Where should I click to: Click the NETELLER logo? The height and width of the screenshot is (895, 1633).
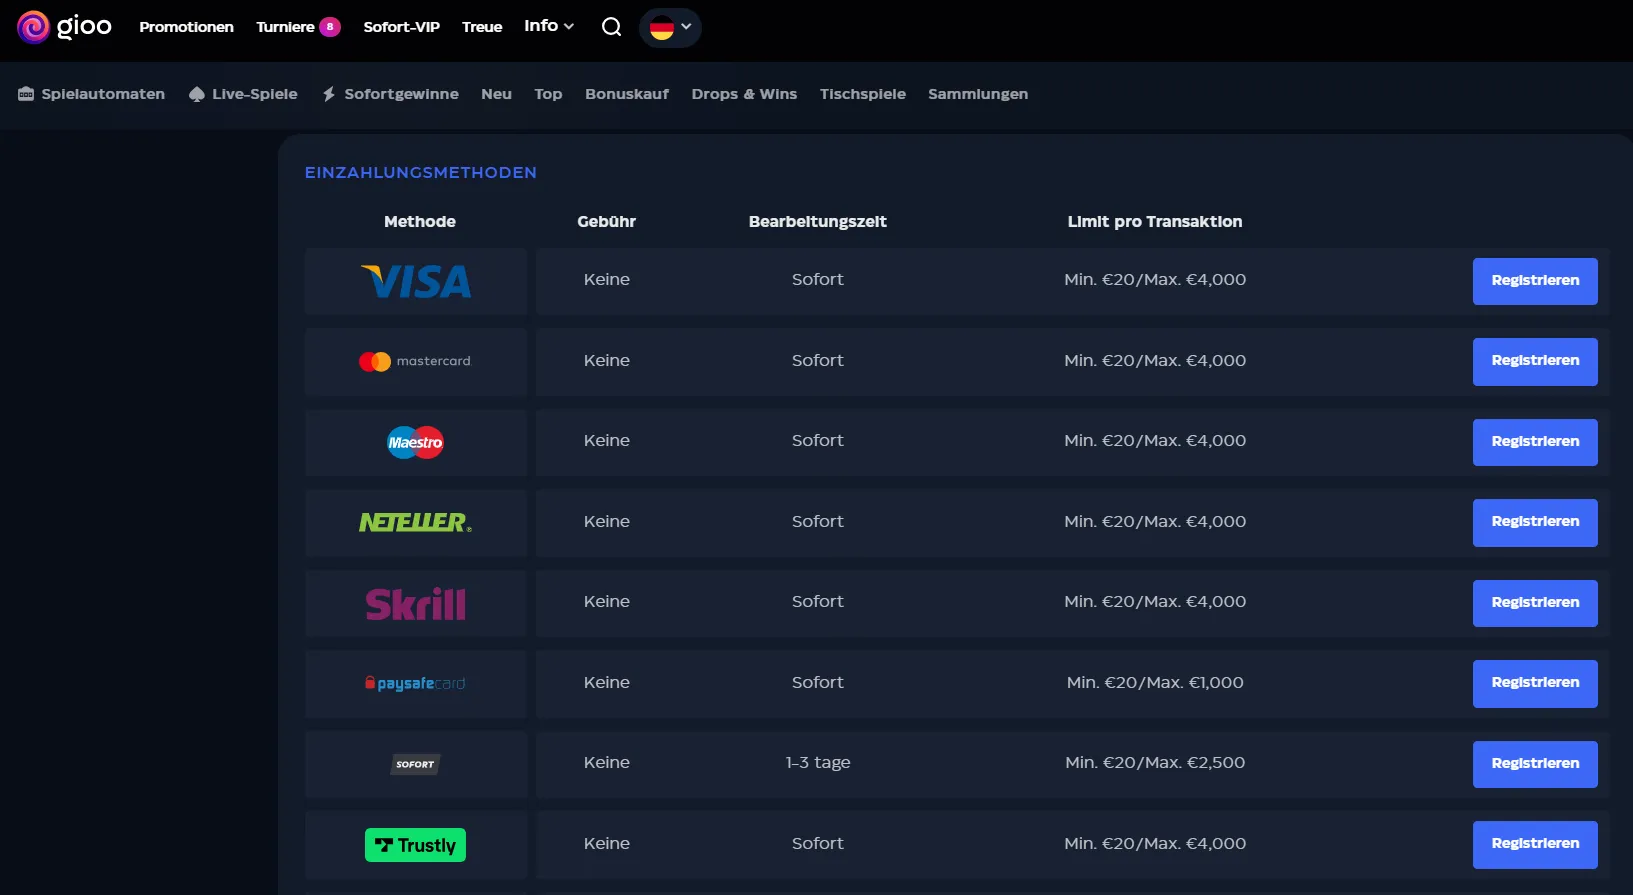click(415, 522)
